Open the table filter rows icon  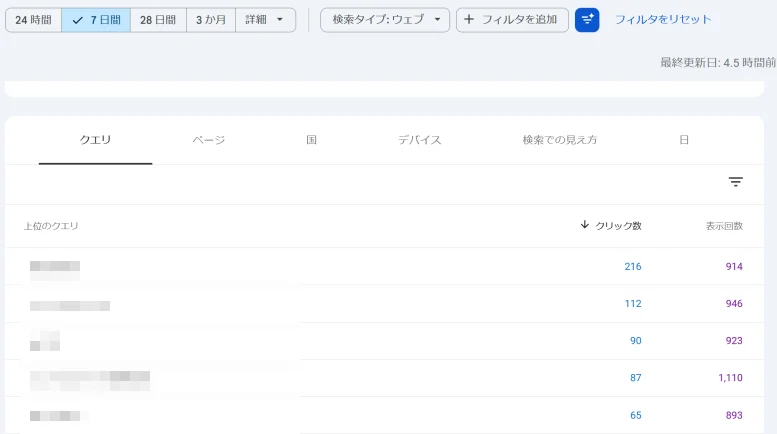735,182
